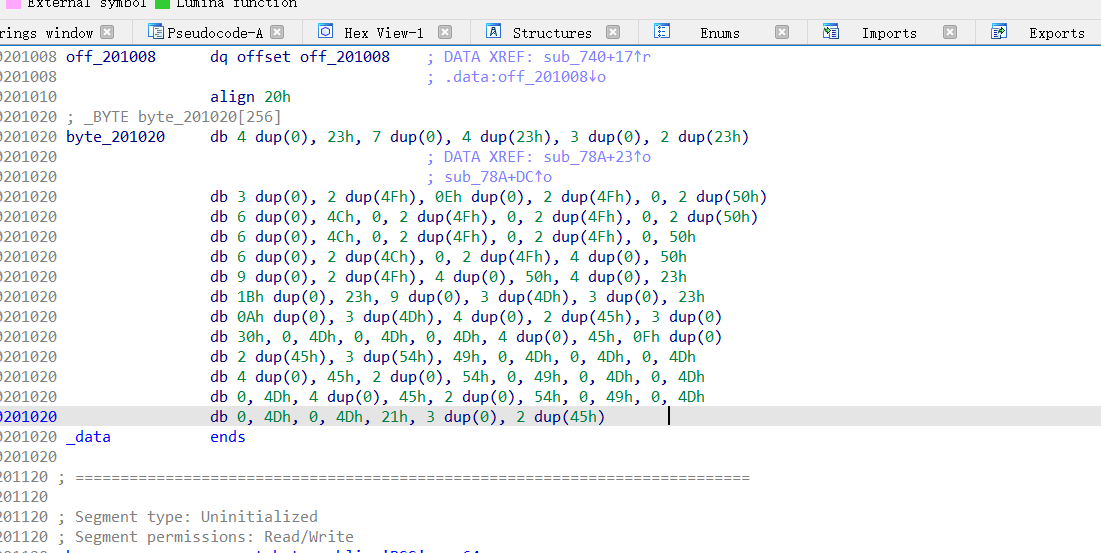The image size is (1101, 553).
Task: Close the Strings window tab
Action: click(107, 32)
